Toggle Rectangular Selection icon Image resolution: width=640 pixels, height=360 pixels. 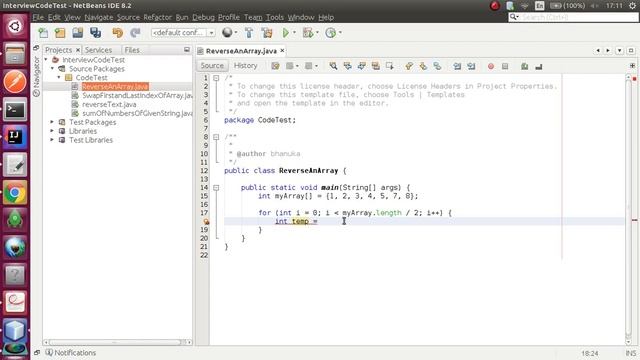click(x=390, y=66)
